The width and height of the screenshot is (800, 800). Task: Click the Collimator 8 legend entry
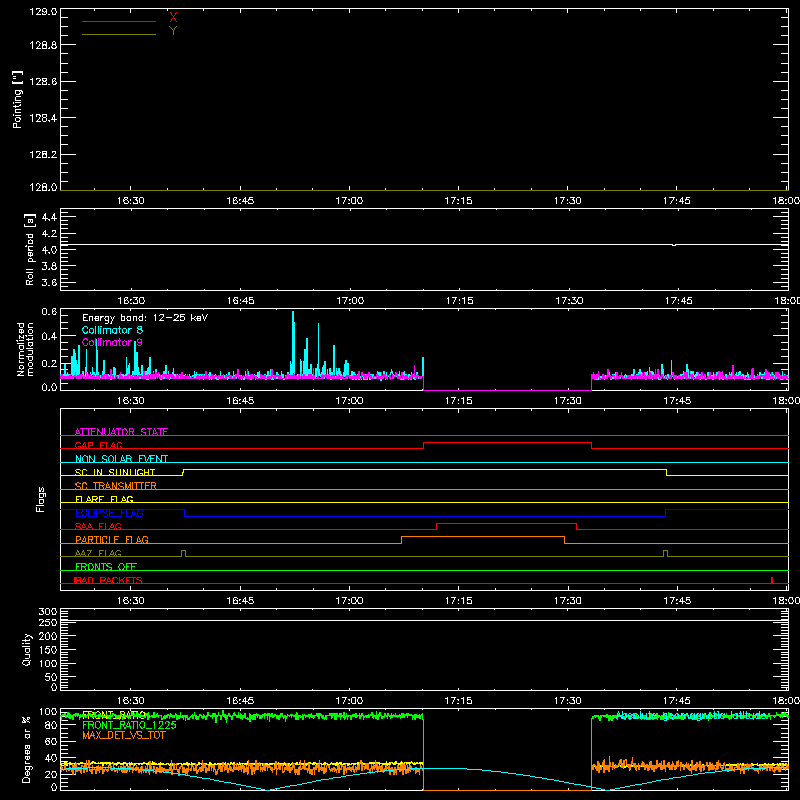tap(112, 330)
